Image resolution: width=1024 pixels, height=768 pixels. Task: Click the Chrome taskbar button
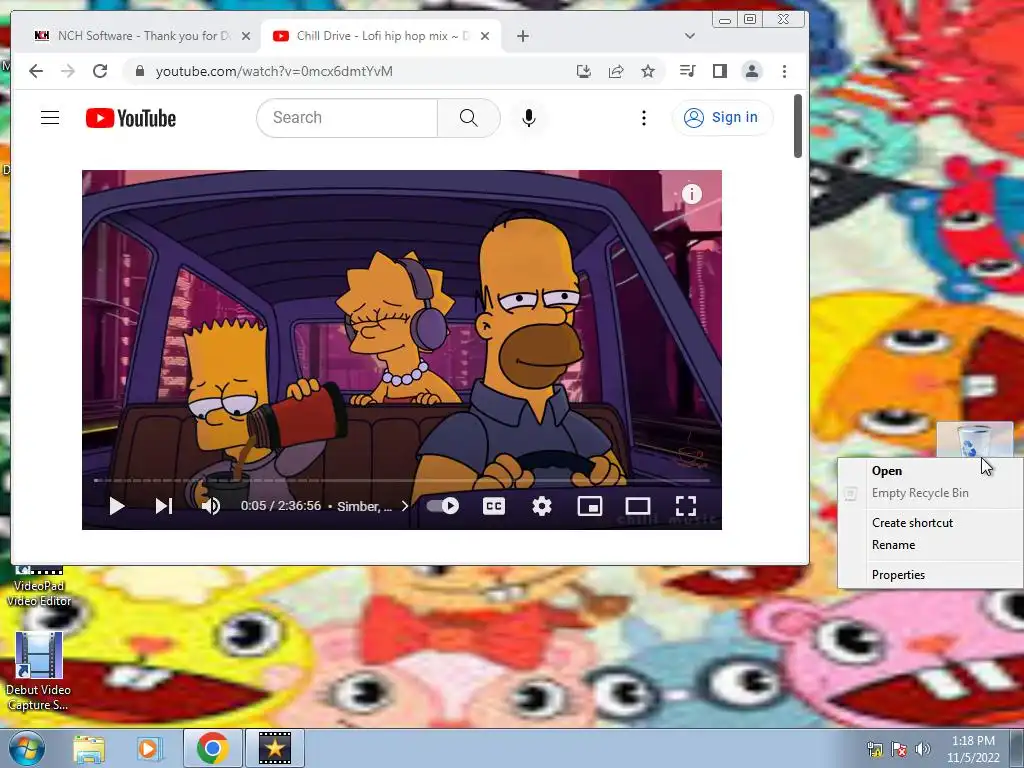point(212,748)
